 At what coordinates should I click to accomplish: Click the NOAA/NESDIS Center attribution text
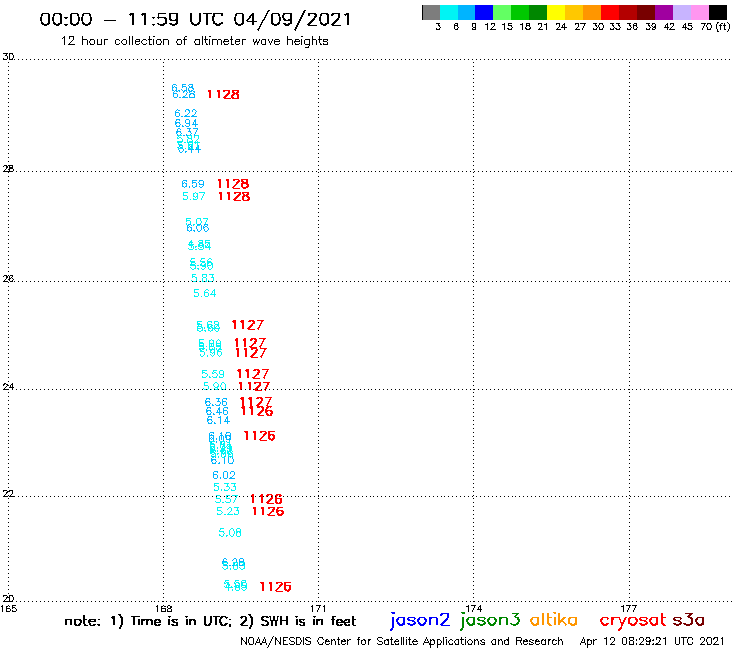click(x=402, y=642)
